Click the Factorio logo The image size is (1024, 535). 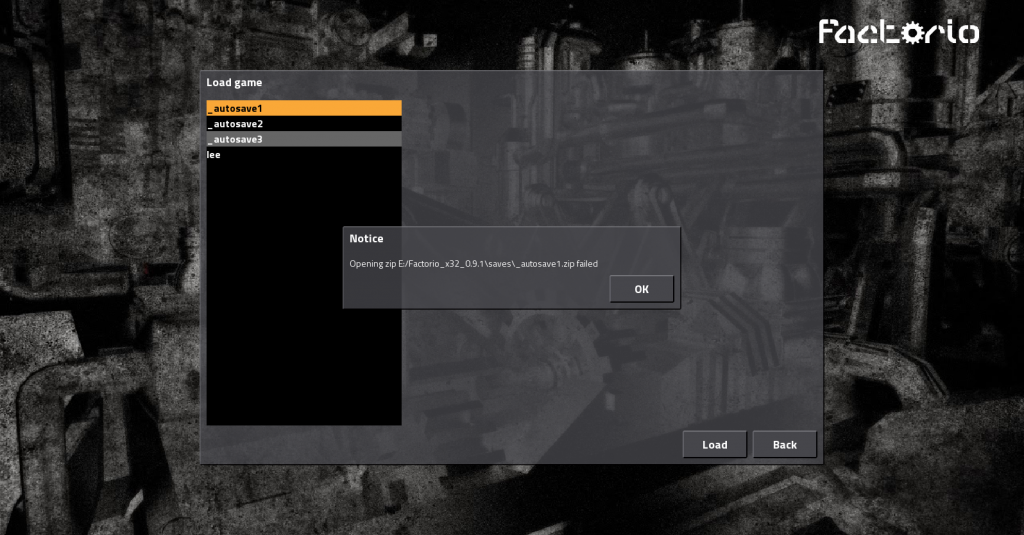898,32
